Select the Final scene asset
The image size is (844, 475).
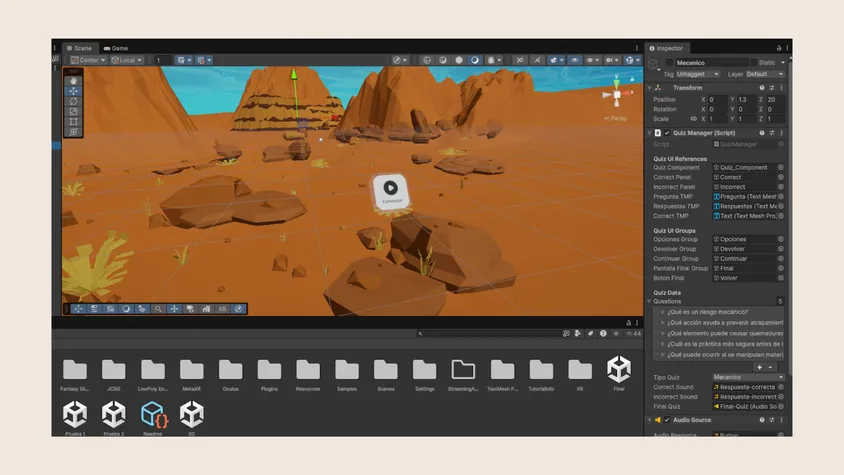pos(619,373)
